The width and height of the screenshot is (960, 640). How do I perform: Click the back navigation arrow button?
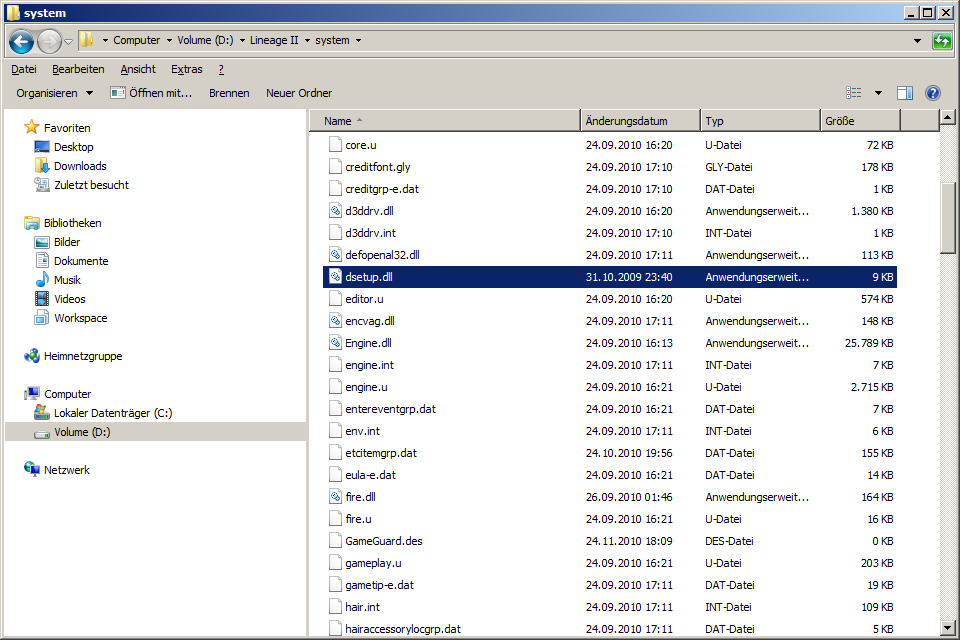pyautogui.click(x=21, y=41)
